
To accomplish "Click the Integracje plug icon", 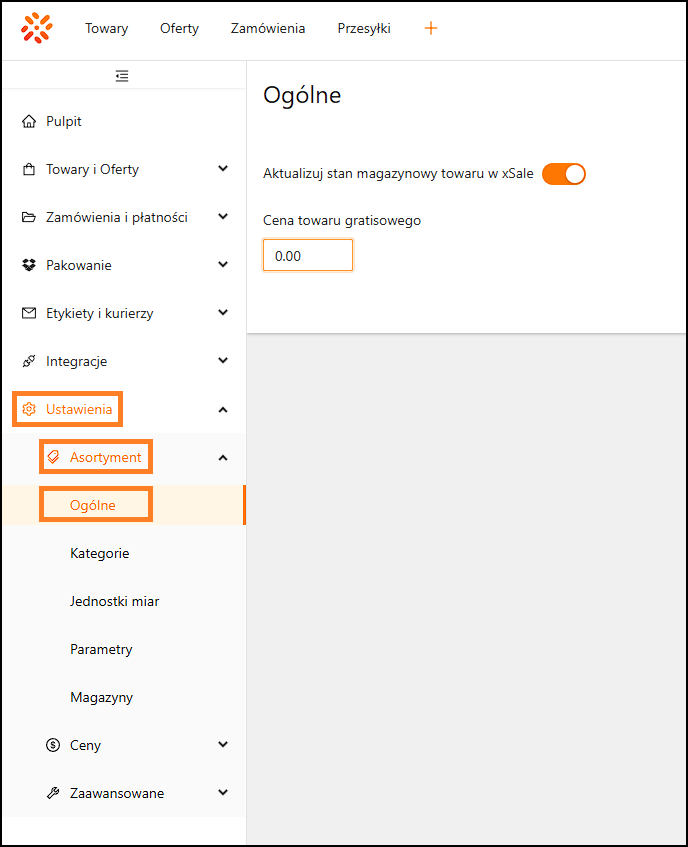I will [x=29, y=362].
